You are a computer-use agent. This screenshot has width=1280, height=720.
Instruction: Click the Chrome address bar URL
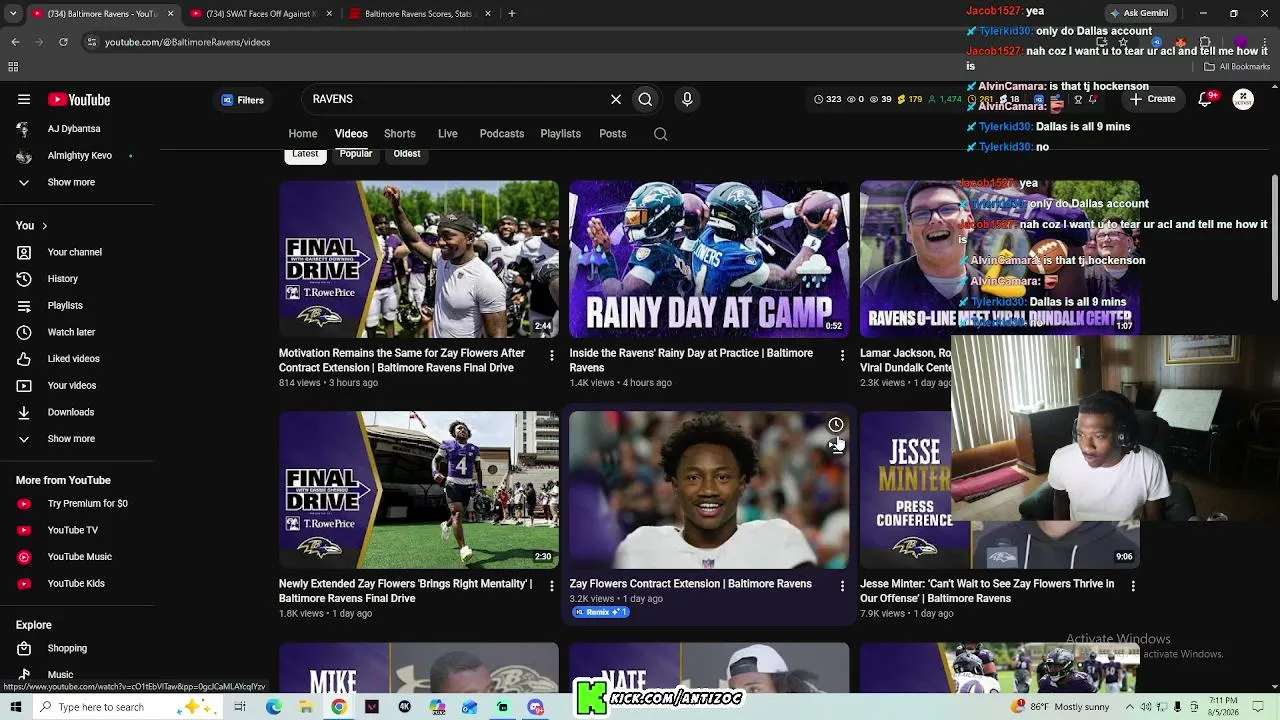188,42
